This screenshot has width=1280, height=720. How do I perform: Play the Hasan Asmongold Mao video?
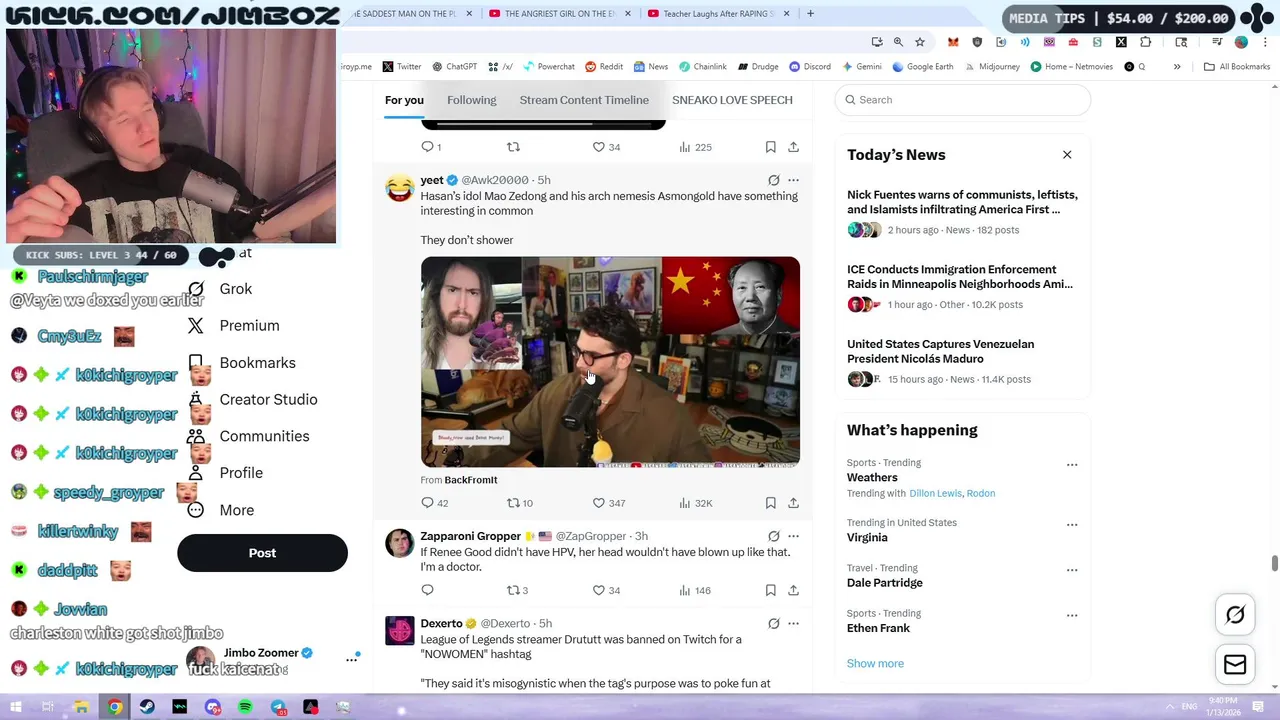(x=610, y=362)
